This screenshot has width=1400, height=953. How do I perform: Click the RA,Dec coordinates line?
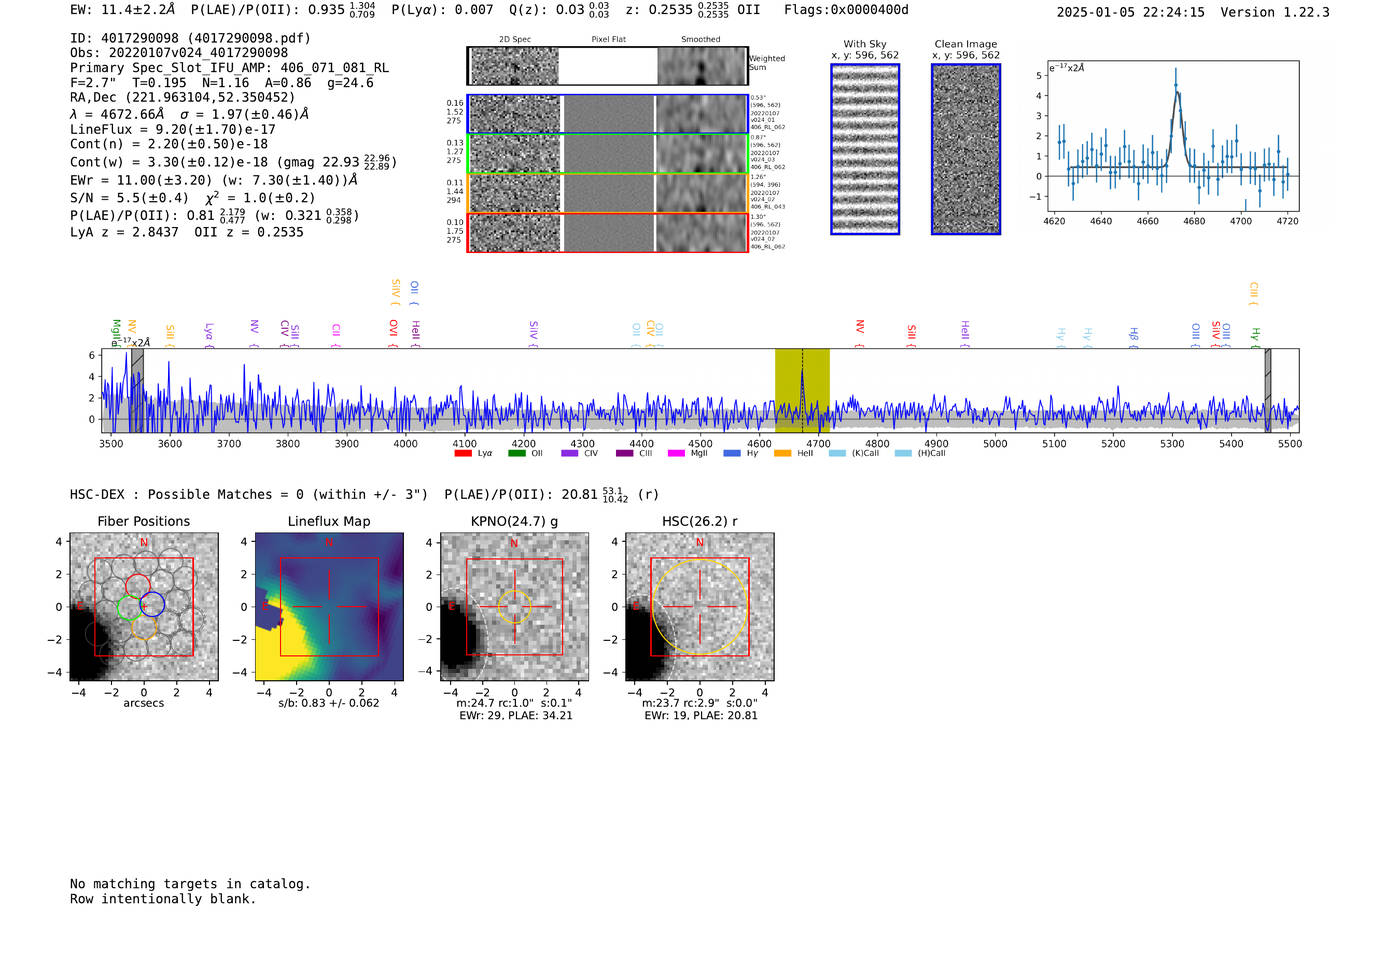pos(182,98)
